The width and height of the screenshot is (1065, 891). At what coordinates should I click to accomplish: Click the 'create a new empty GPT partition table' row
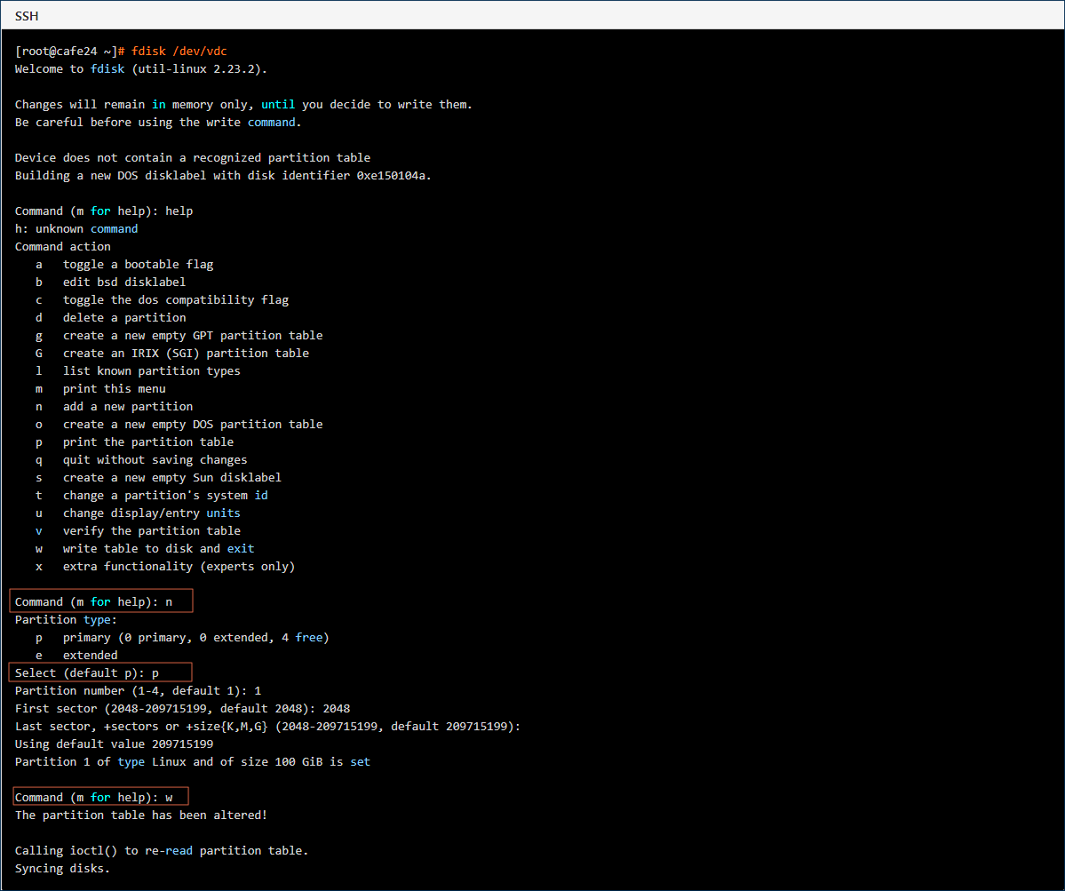point(179,335)
